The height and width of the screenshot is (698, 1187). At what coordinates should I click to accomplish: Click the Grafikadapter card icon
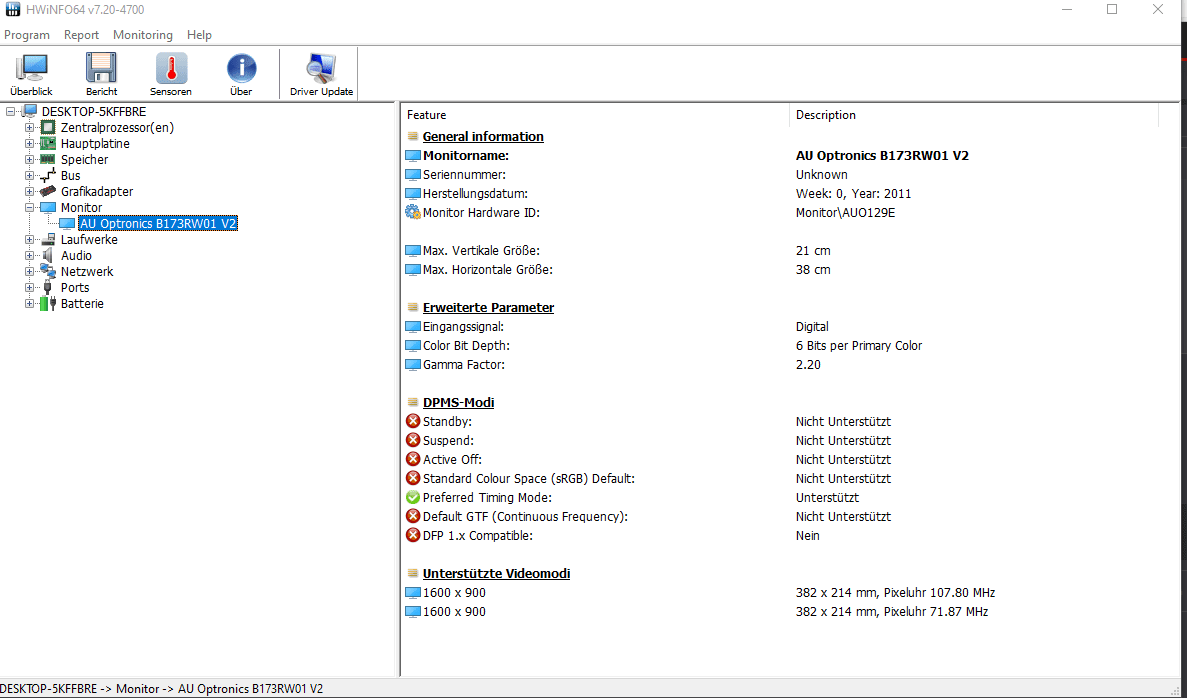[x=48, y=192]
